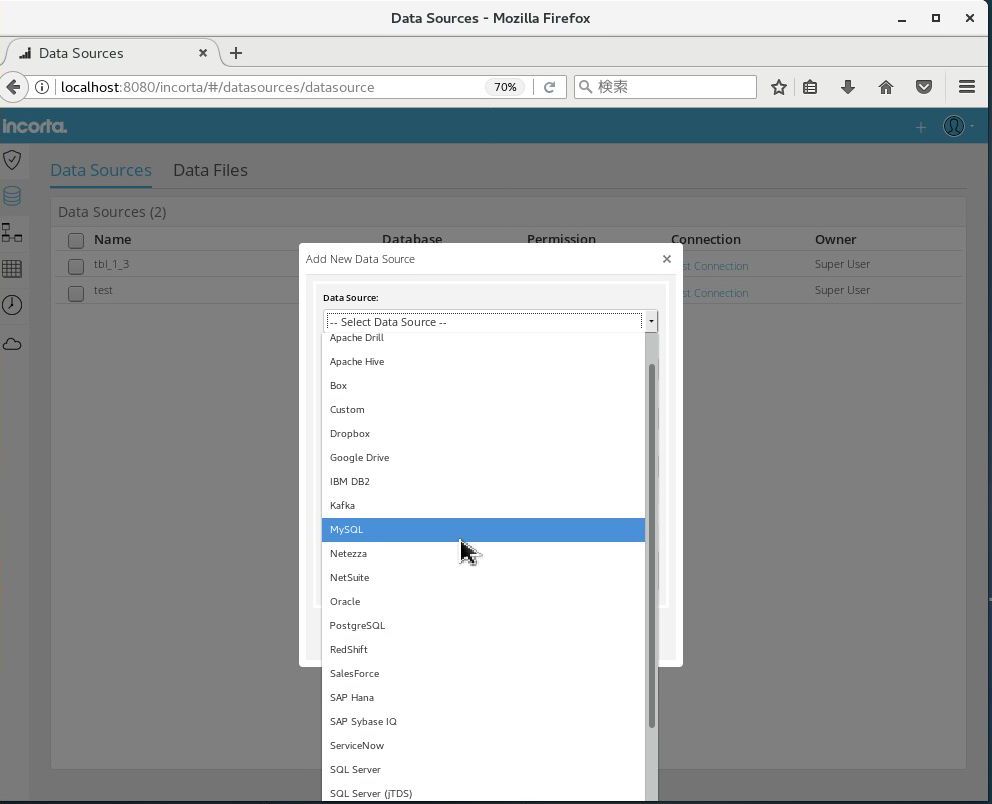Open the Business Schema grid icon in the sidebar
992x804 pixels.
pos(12,269)
